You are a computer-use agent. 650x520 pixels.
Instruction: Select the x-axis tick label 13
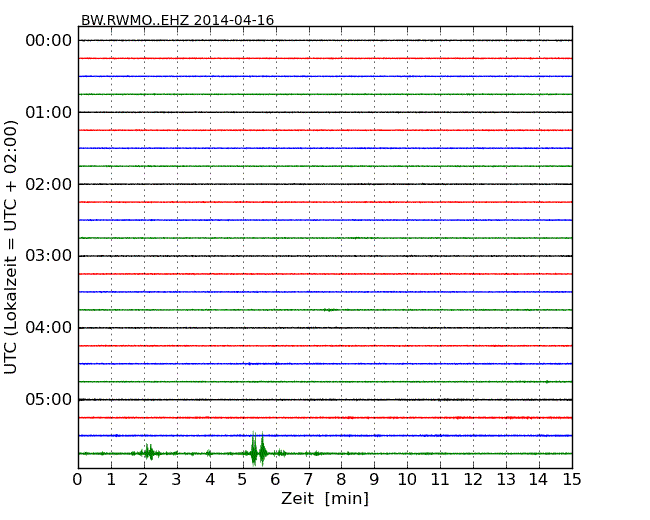506,480
